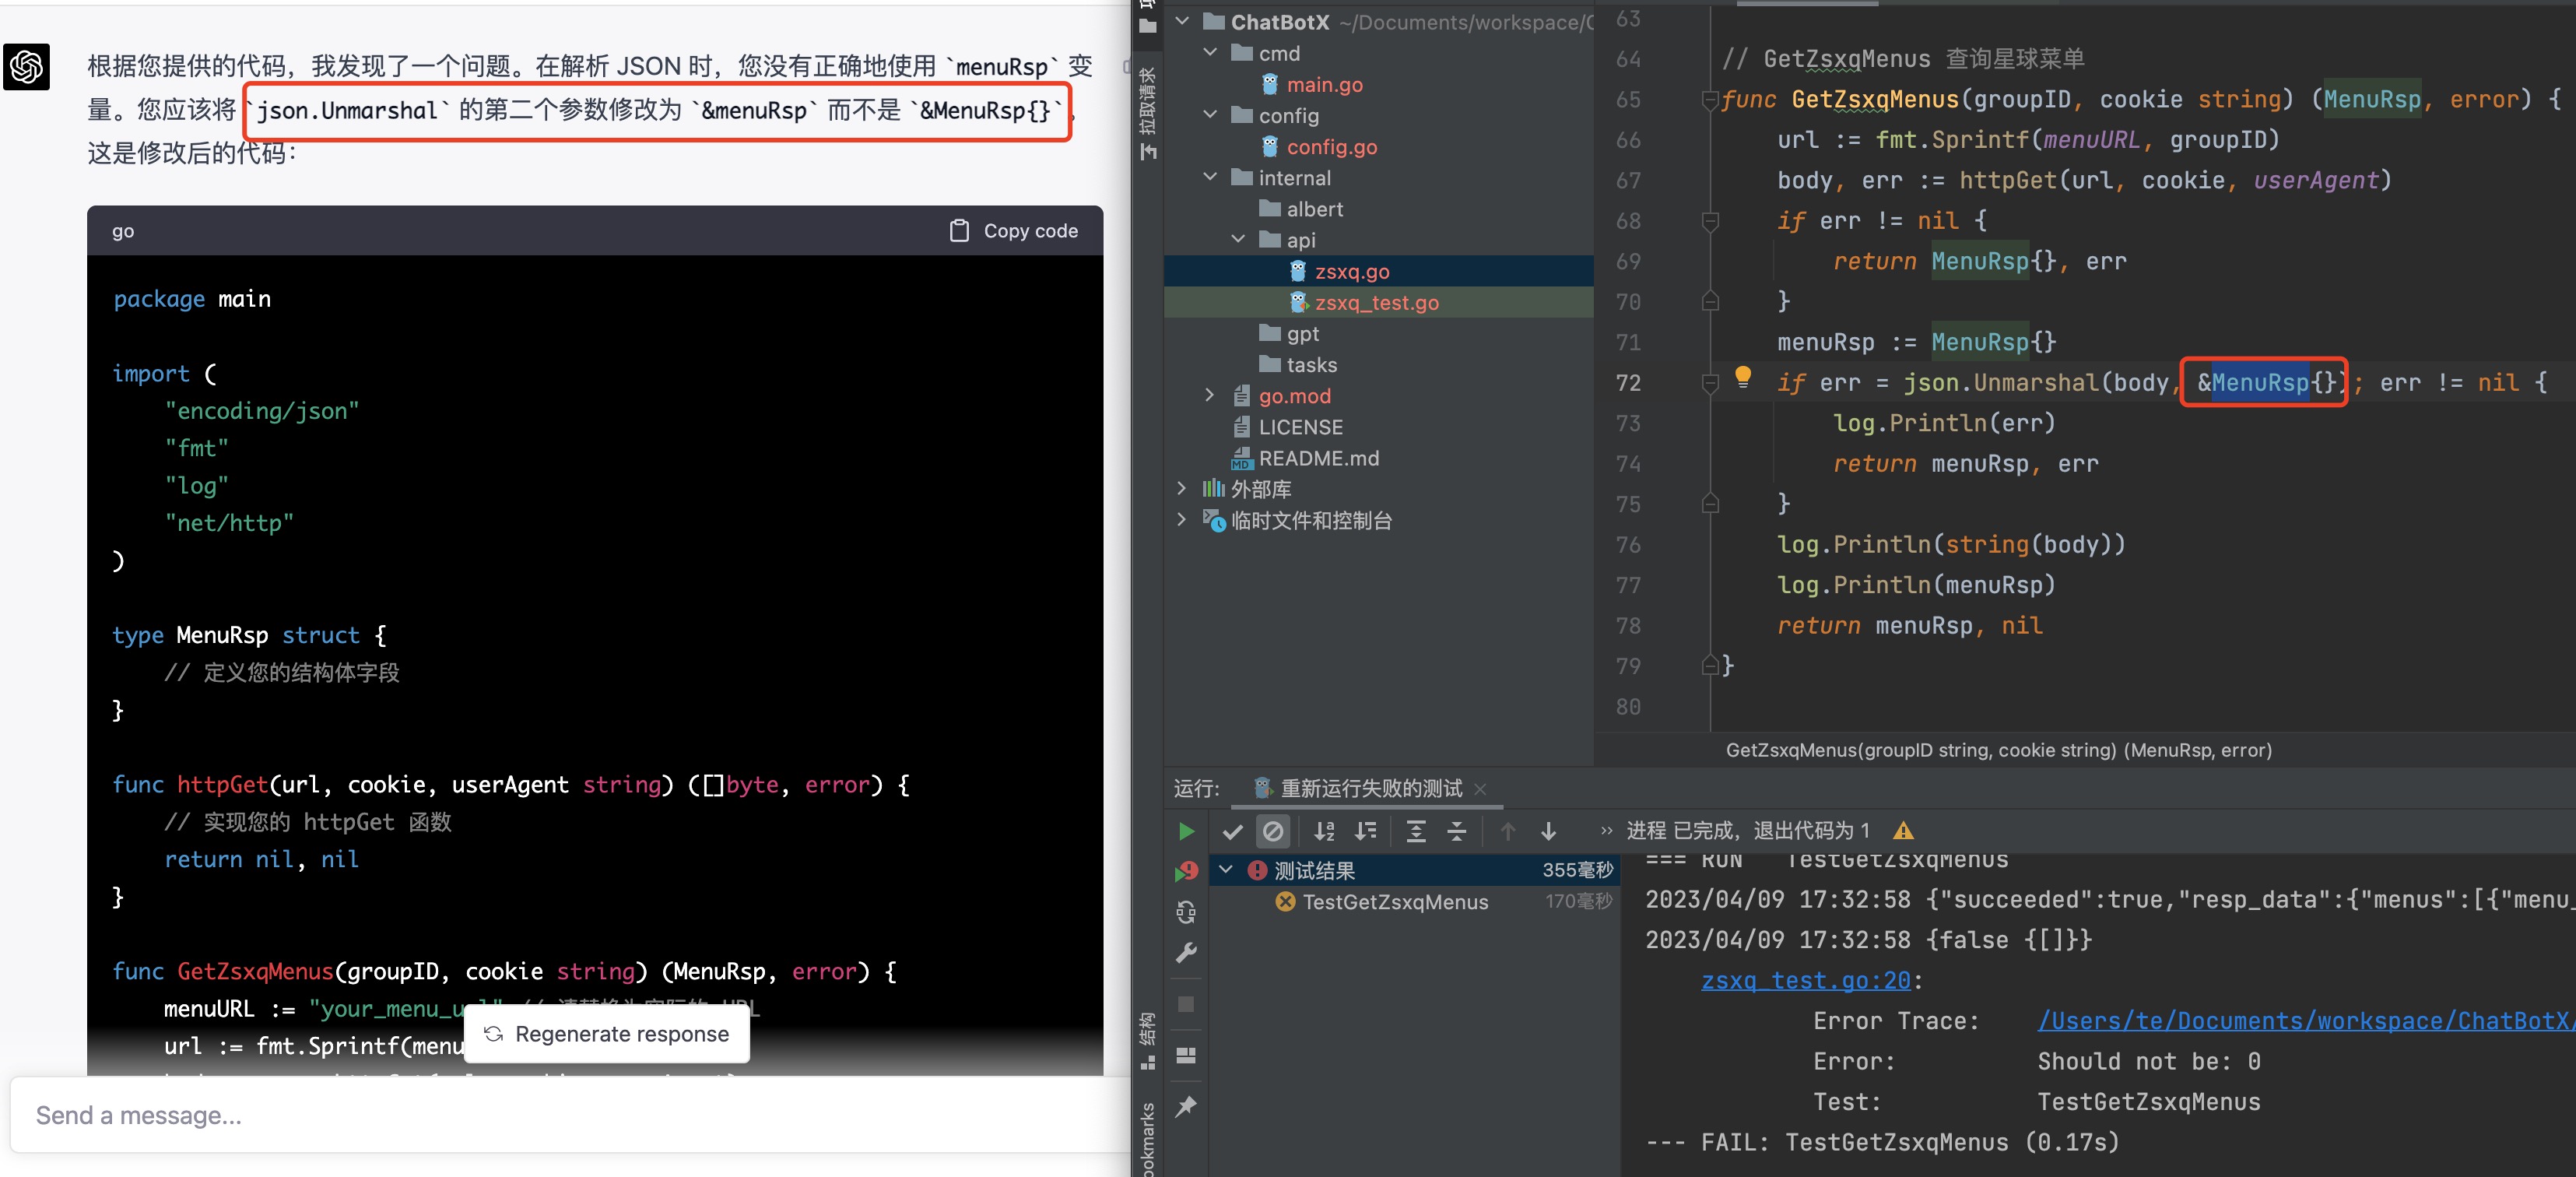Expand the go.mod node
The width and height of the screenshot is (2576, 1177).
coord(1210,395)
